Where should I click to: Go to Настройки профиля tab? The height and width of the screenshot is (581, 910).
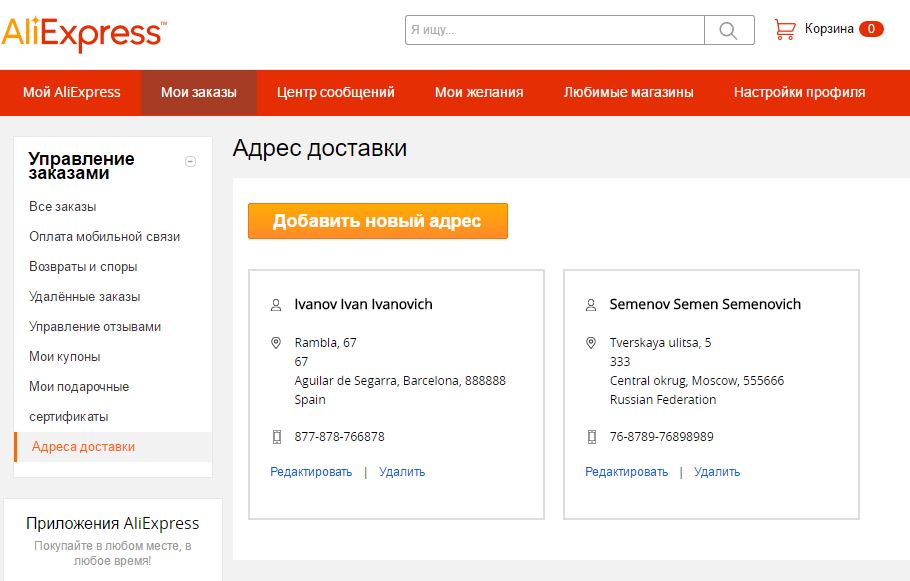(799, 92)
